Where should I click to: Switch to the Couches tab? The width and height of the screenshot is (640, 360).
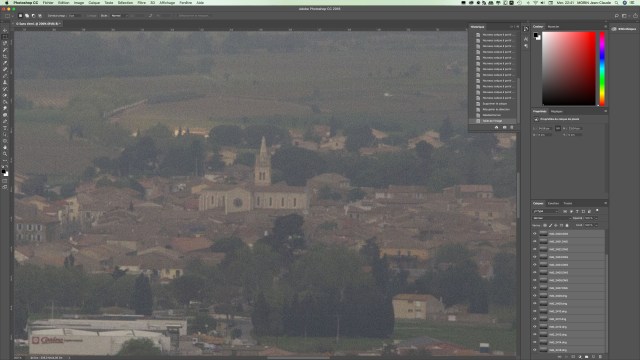[553, 203]
